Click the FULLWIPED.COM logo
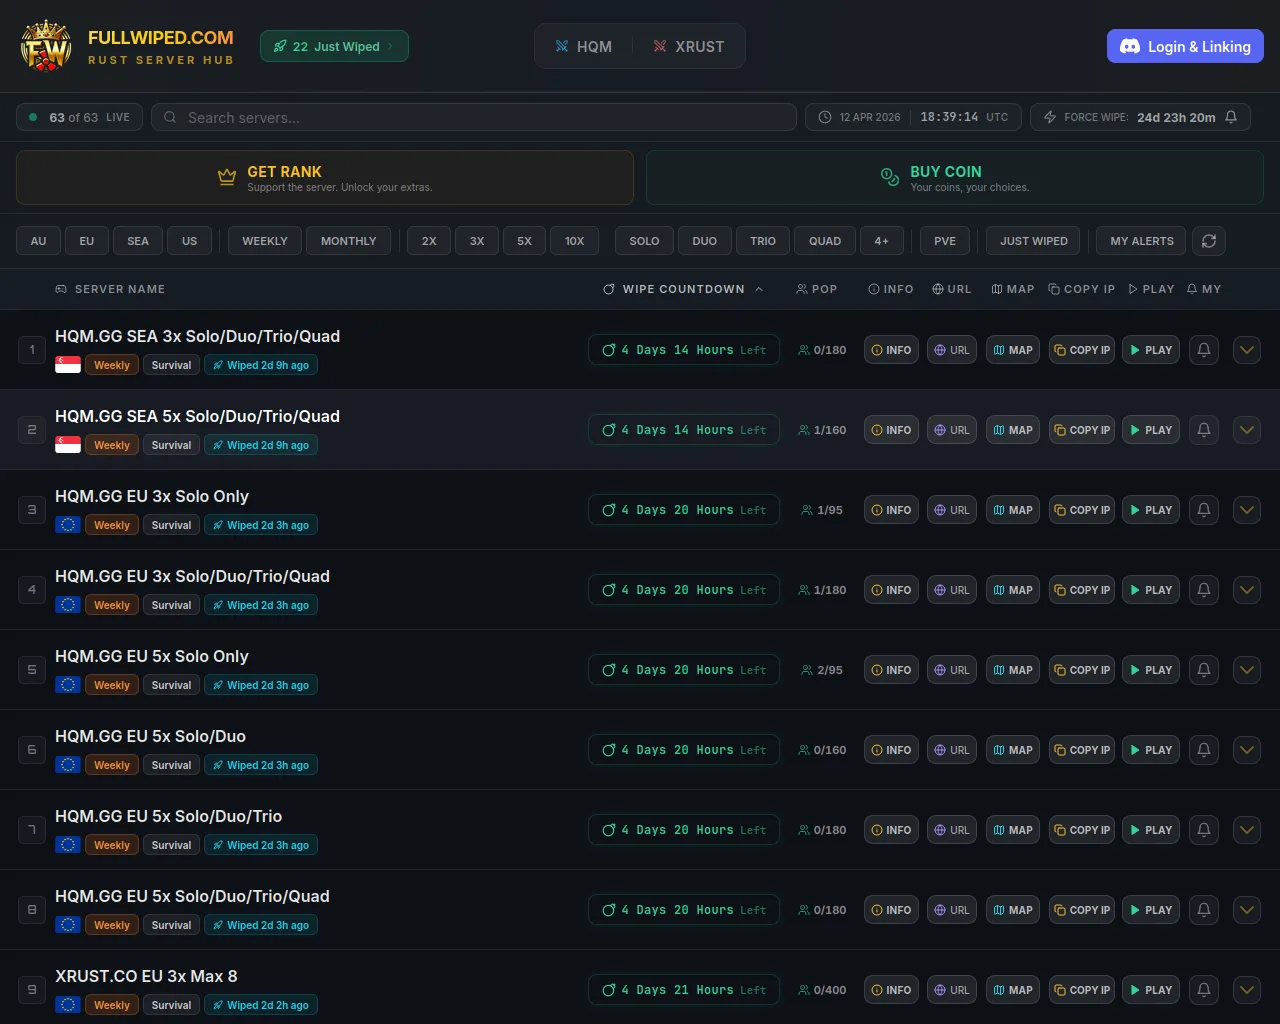 (x=125, y=45)
